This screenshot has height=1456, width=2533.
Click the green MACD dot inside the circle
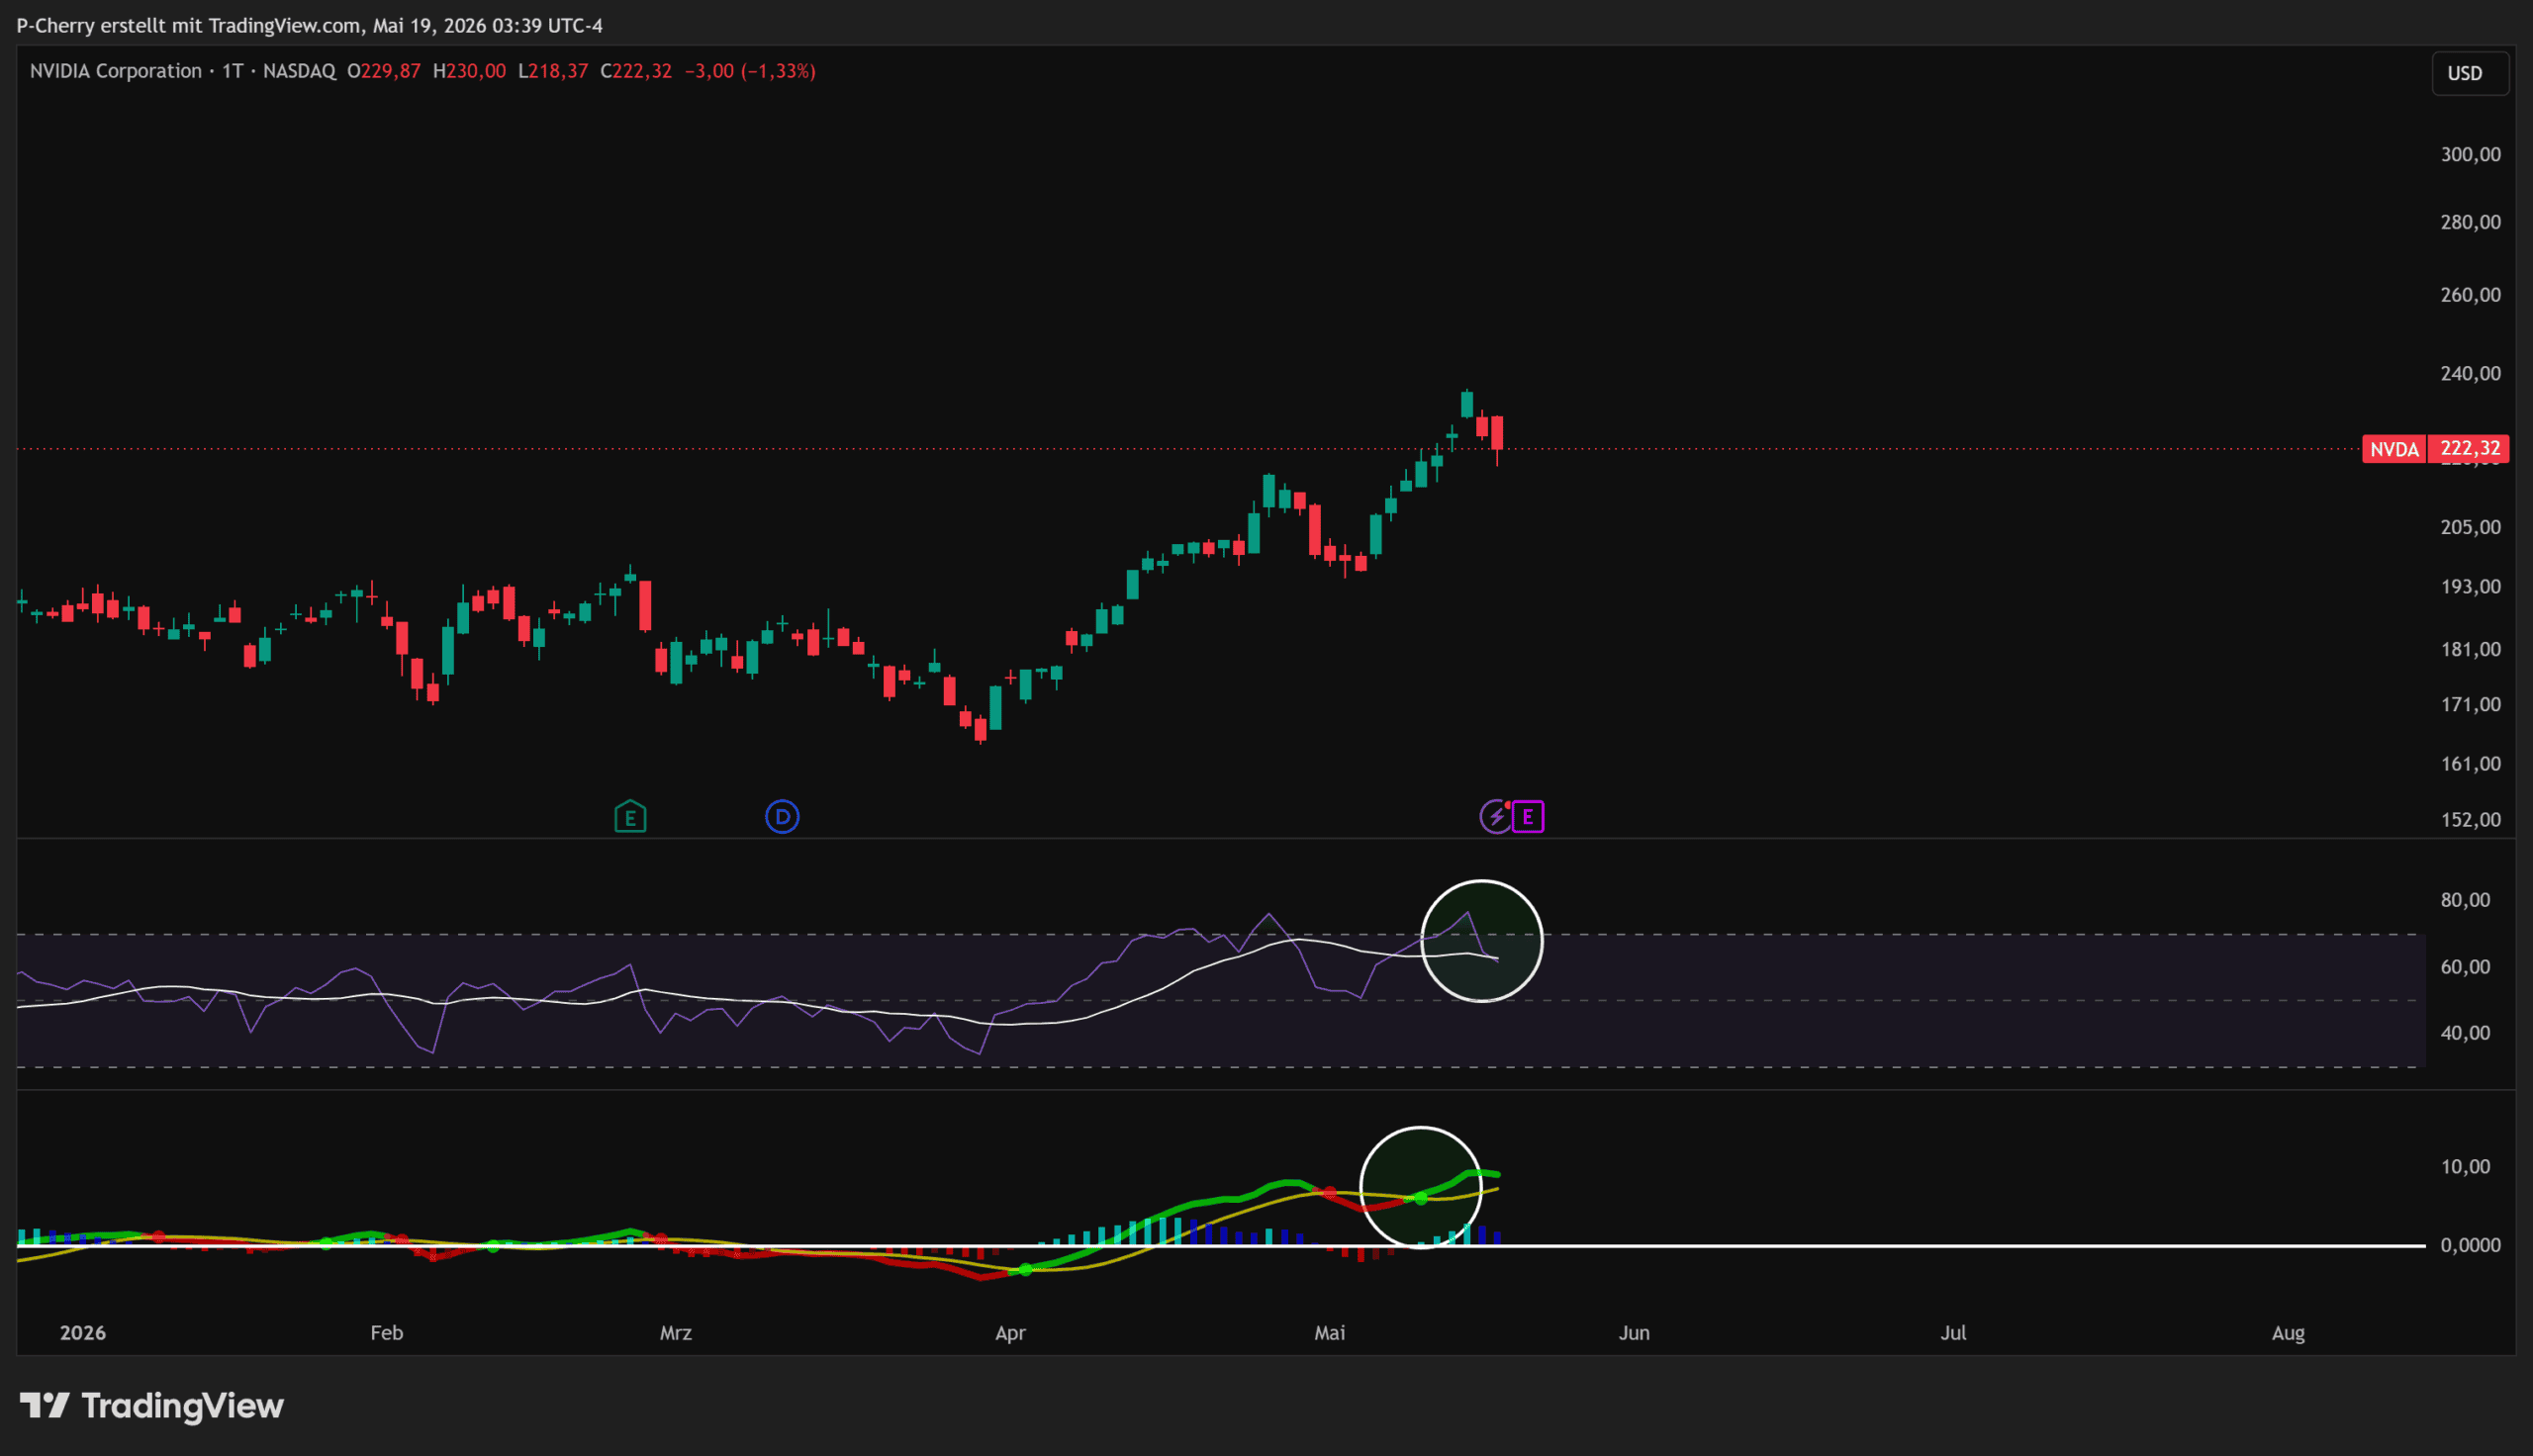(1421, 1198)
